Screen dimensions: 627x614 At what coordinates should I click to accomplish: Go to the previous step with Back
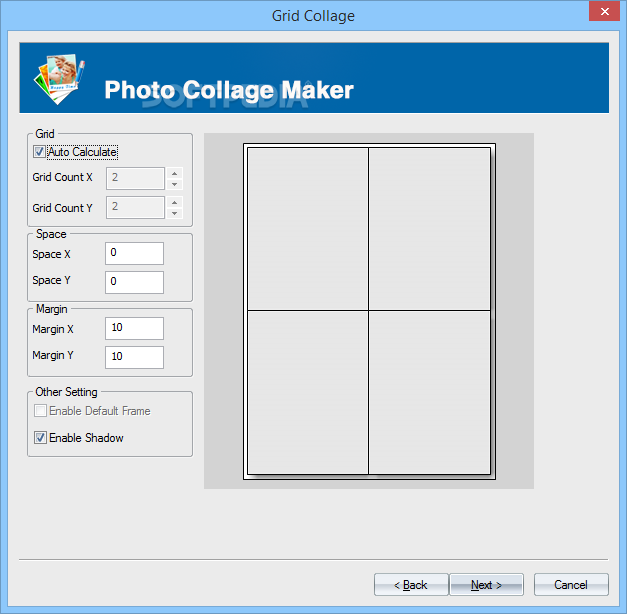(x=411, y=584)
